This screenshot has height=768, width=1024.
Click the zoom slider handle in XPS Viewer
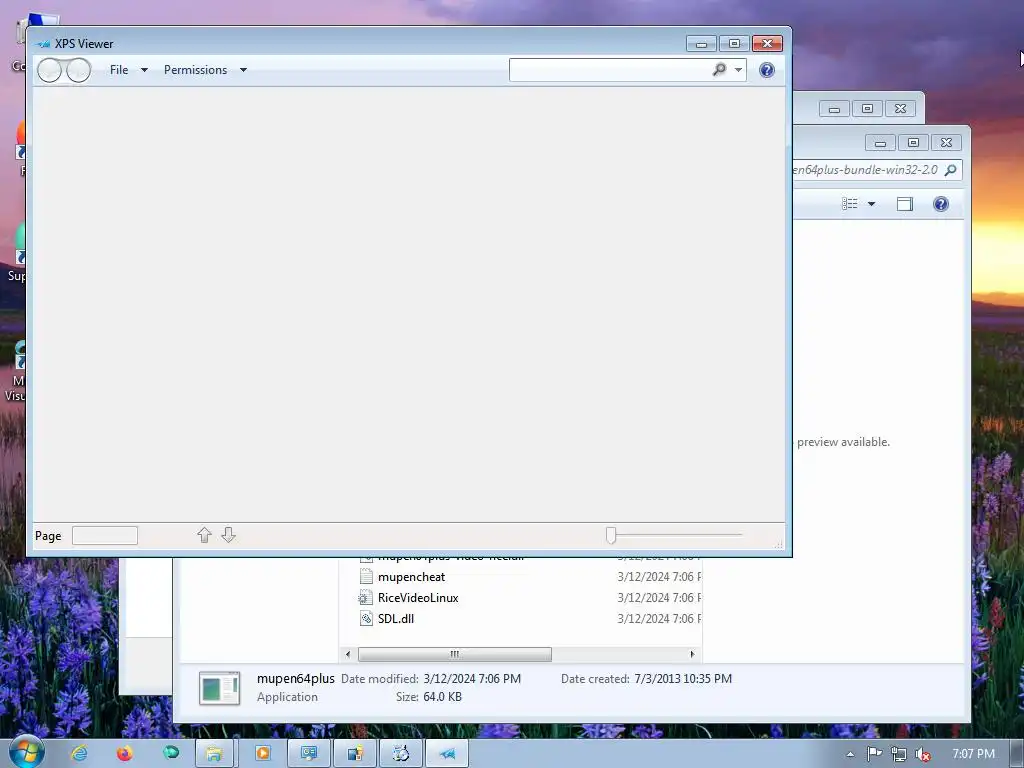click(x=611, y=536)
